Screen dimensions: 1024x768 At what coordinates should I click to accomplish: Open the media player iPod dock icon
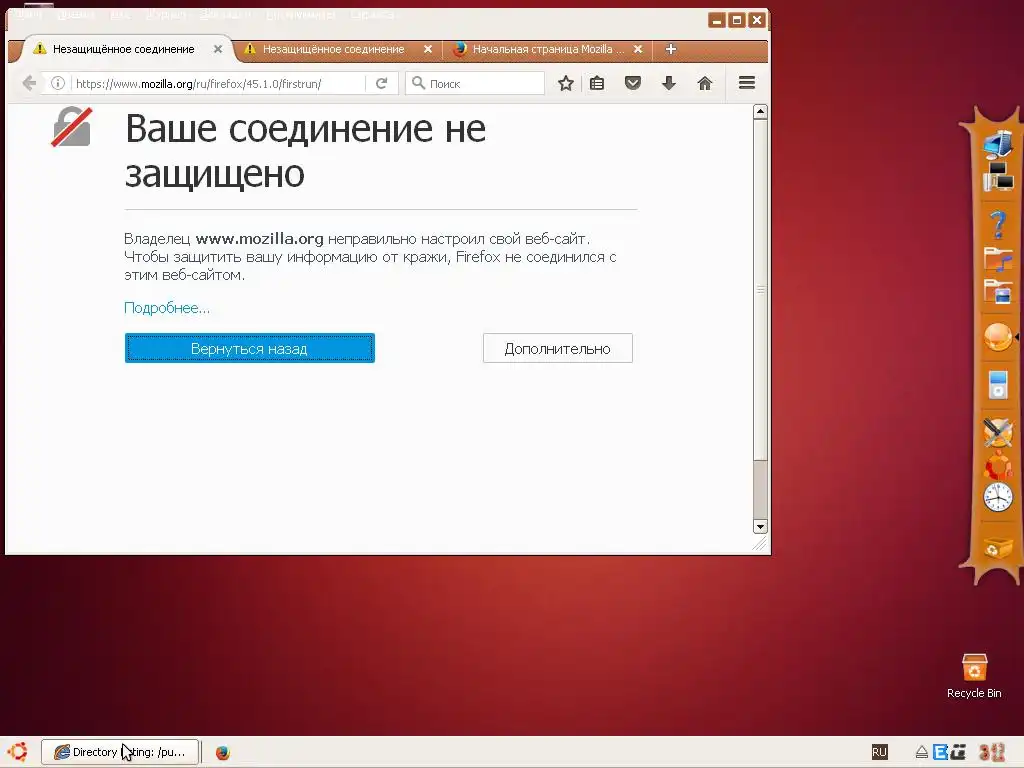pos(998,384)
